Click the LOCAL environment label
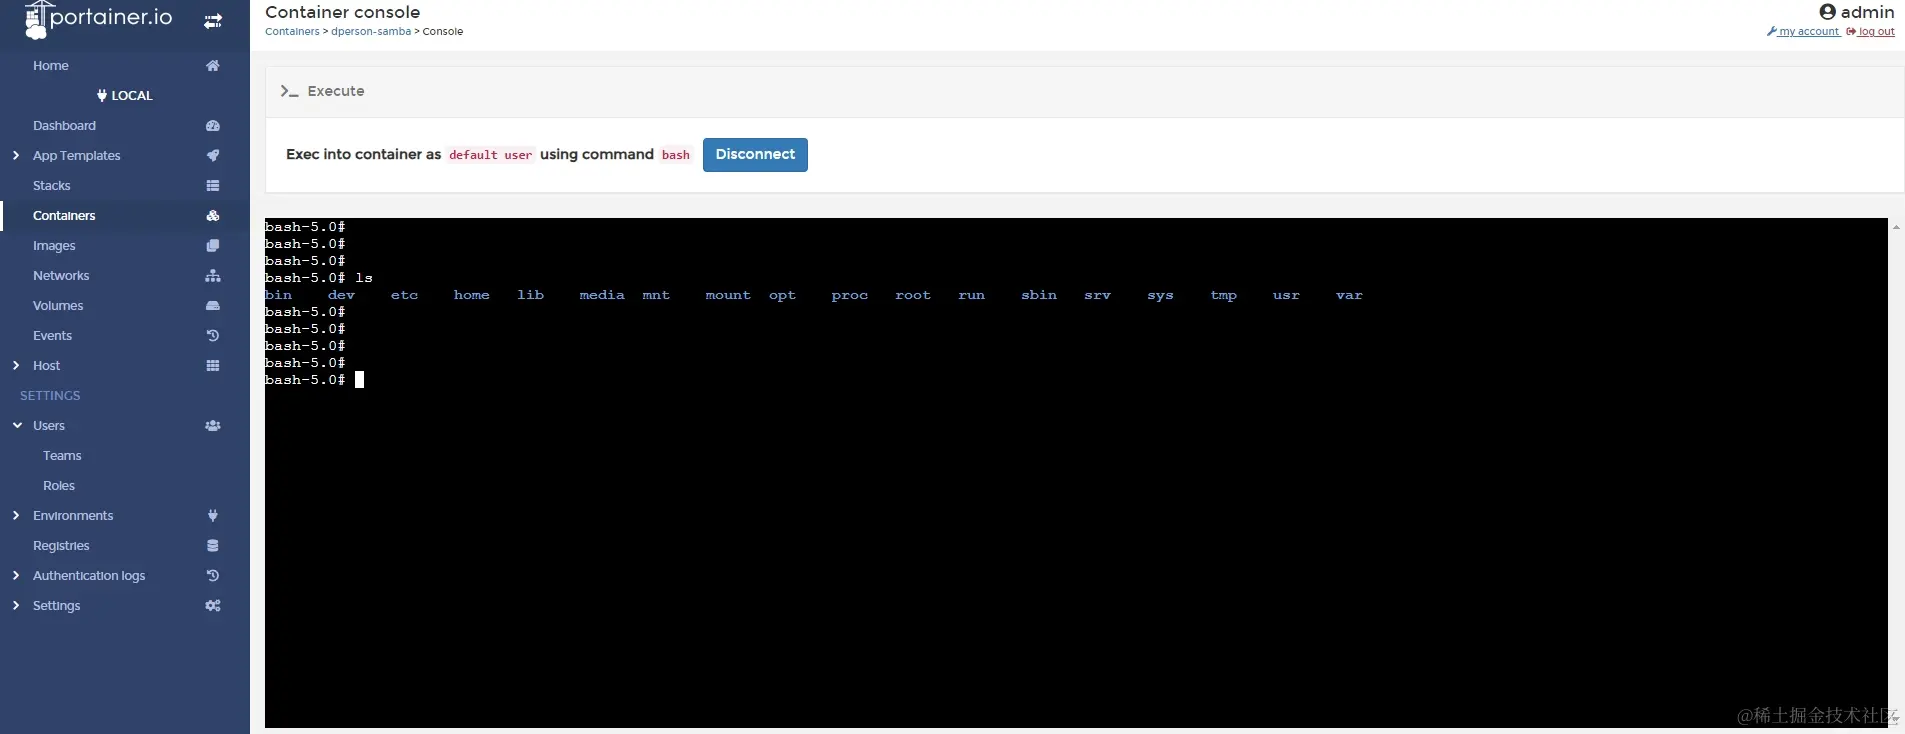 coord(132,96)
